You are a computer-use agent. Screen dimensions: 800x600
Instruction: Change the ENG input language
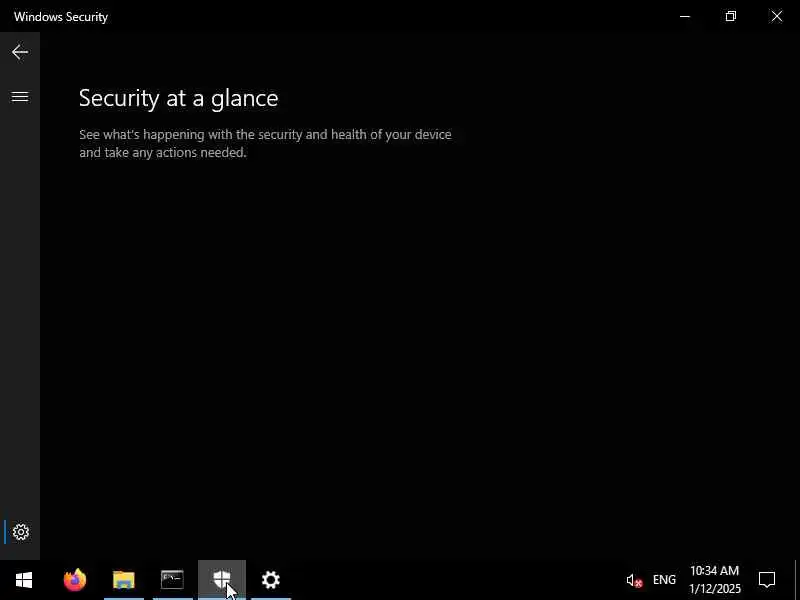click(x=664, y=580)
